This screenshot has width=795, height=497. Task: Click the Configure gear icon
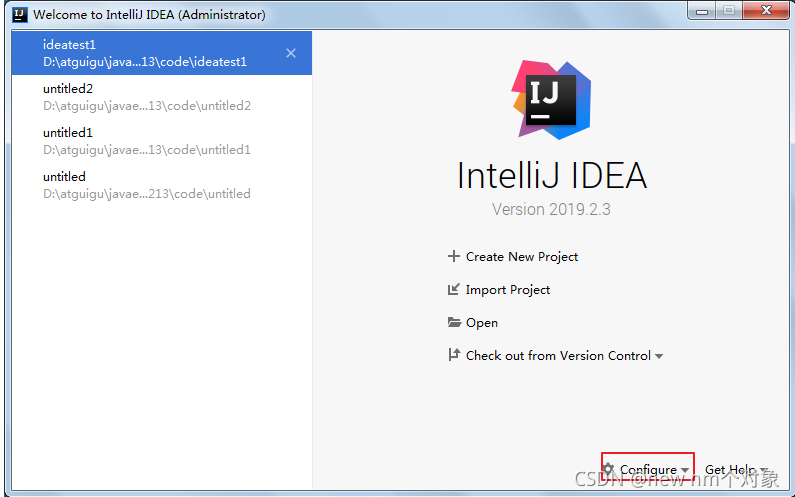point(609,469)
